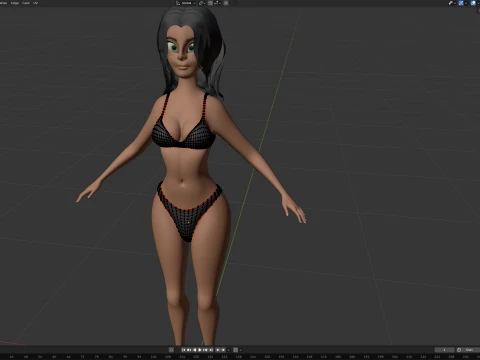
Task: Click the viewport gizmo visibility icon
Action: [461, 3]
